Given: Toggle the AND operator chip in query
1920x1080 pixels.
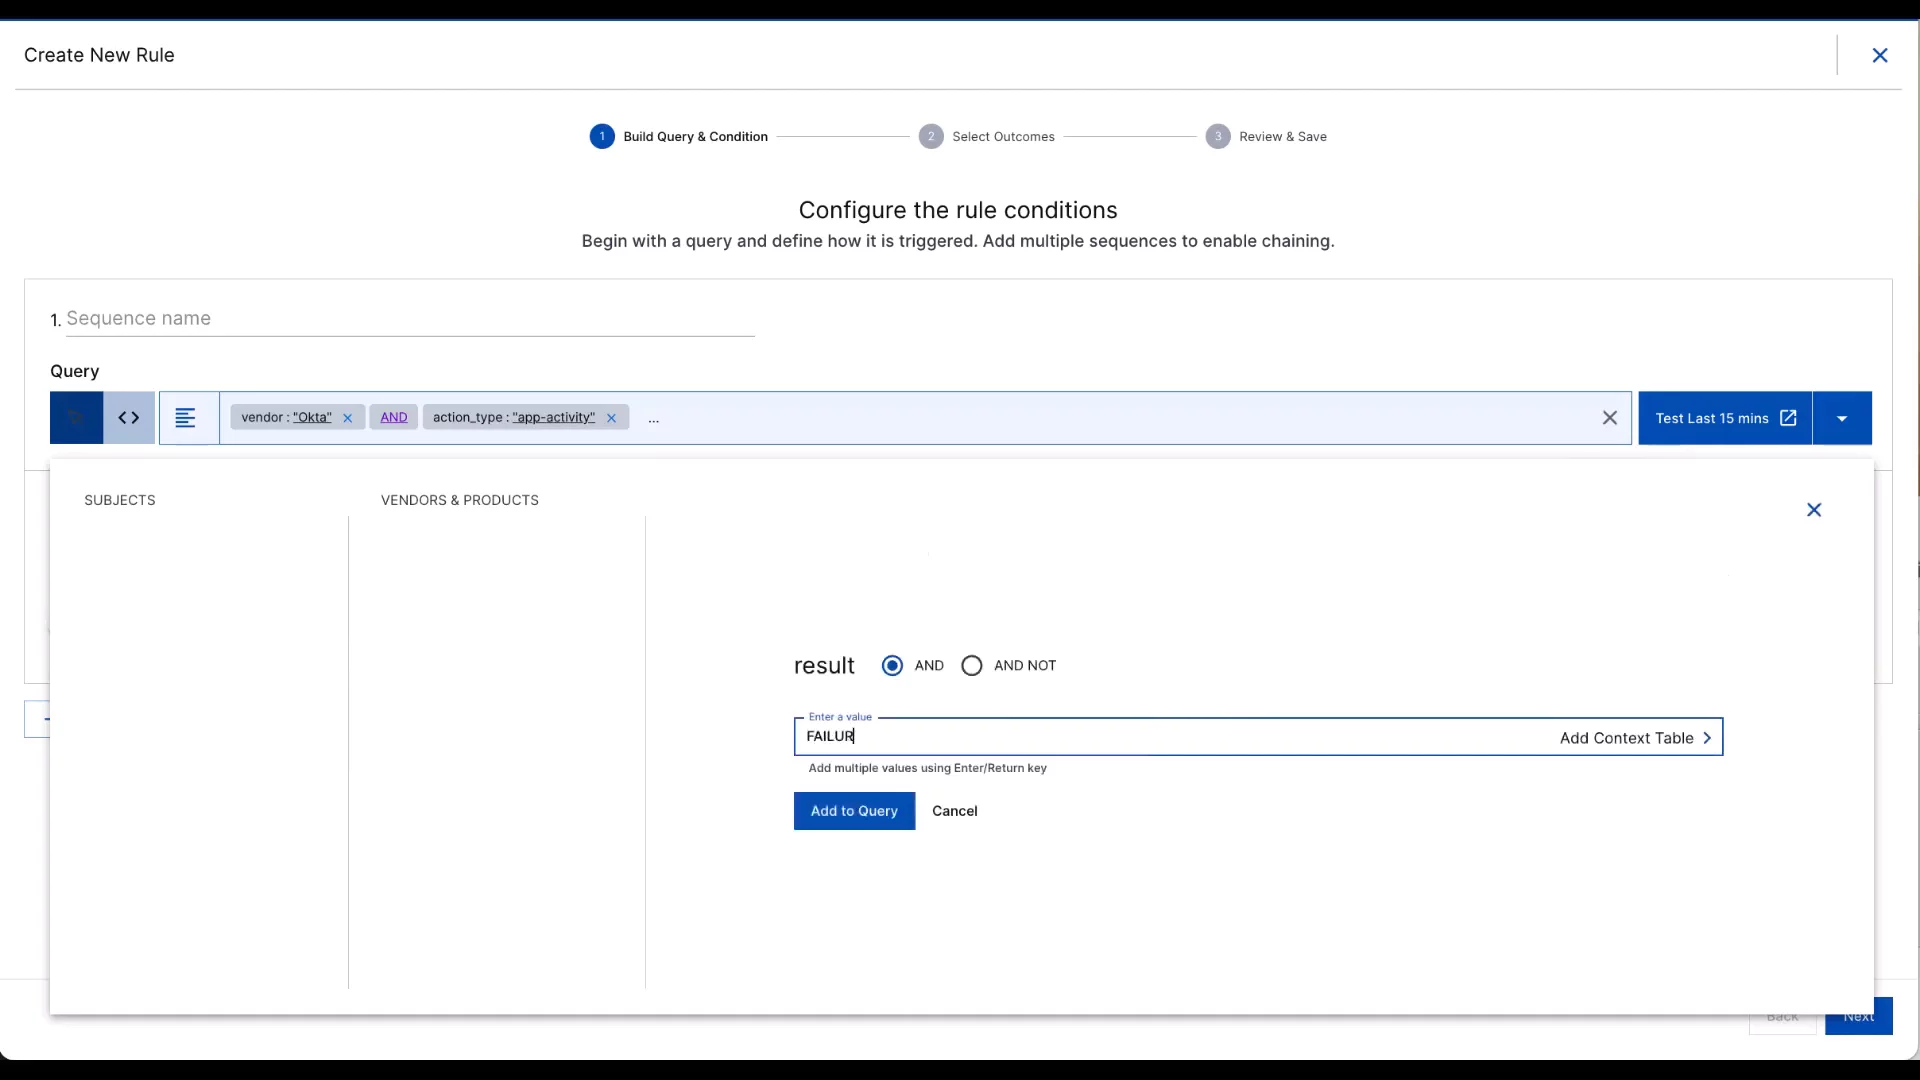Looking at the screenshot, I should coord(393,418).
